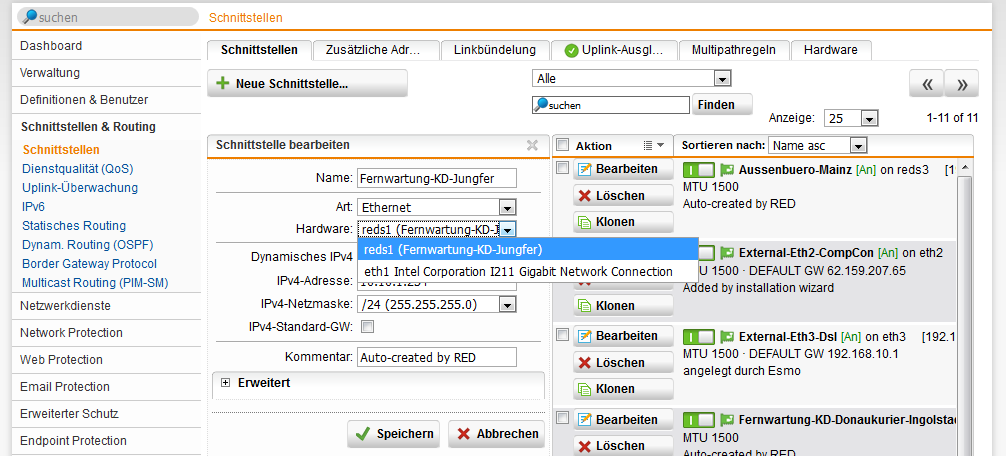This screenshot has height=456, width=1006.
Task: Open the Sortieren nach Name asc dropdown
Action: pos(817,146)
